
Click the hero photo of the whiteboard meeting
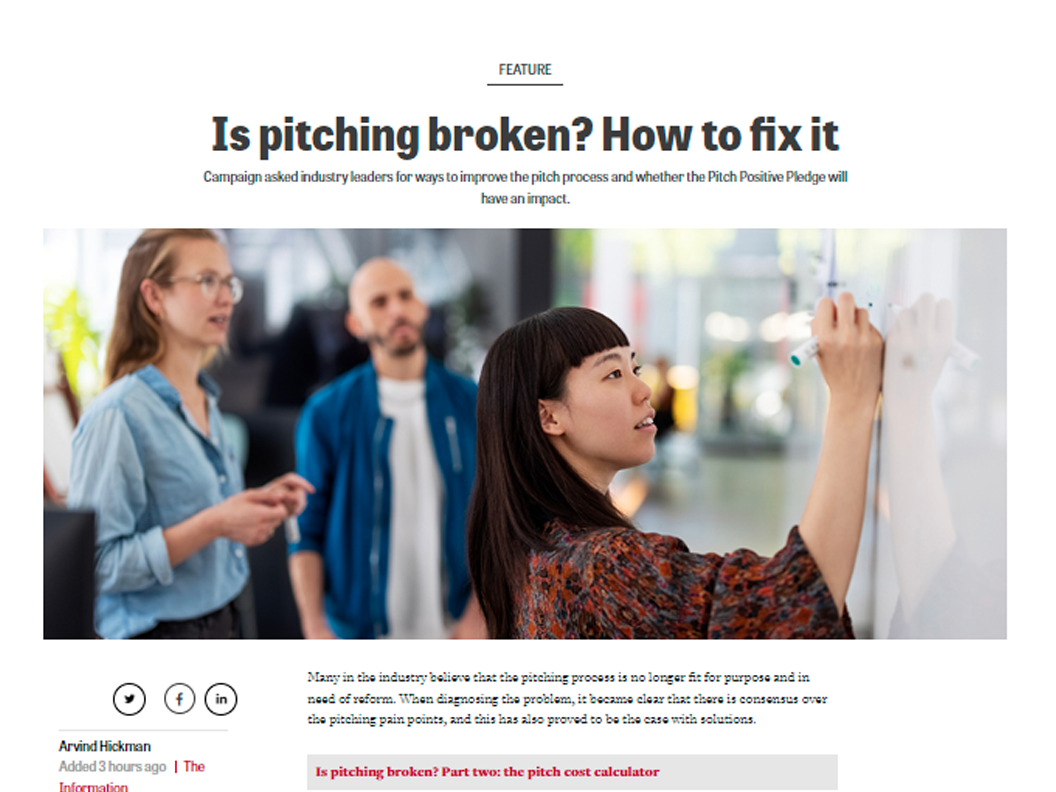525,434
